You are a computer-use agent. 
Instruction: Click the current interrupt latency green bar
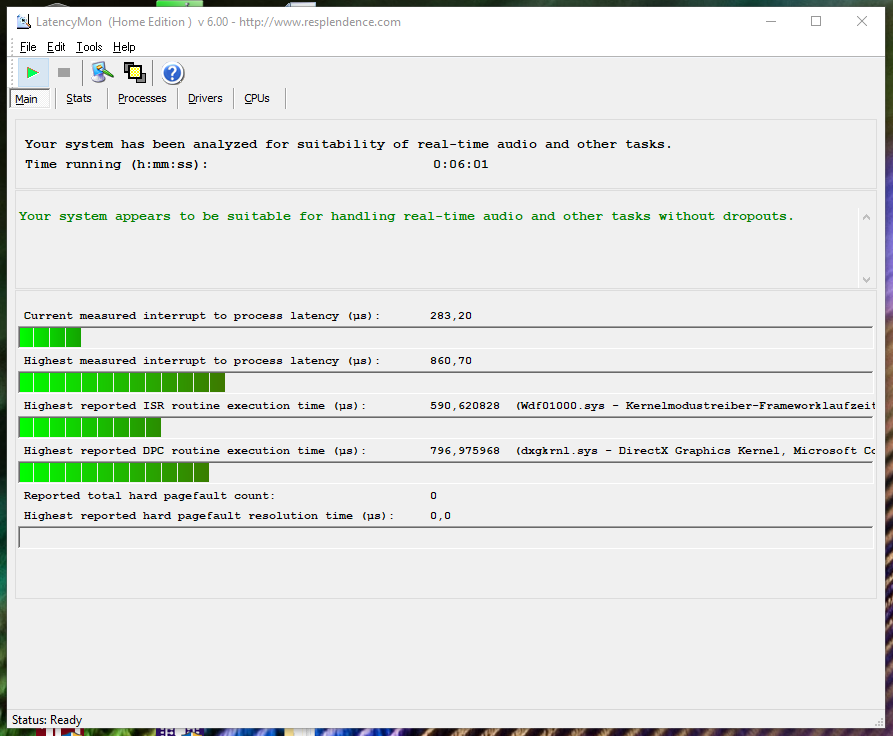point(50,337)
